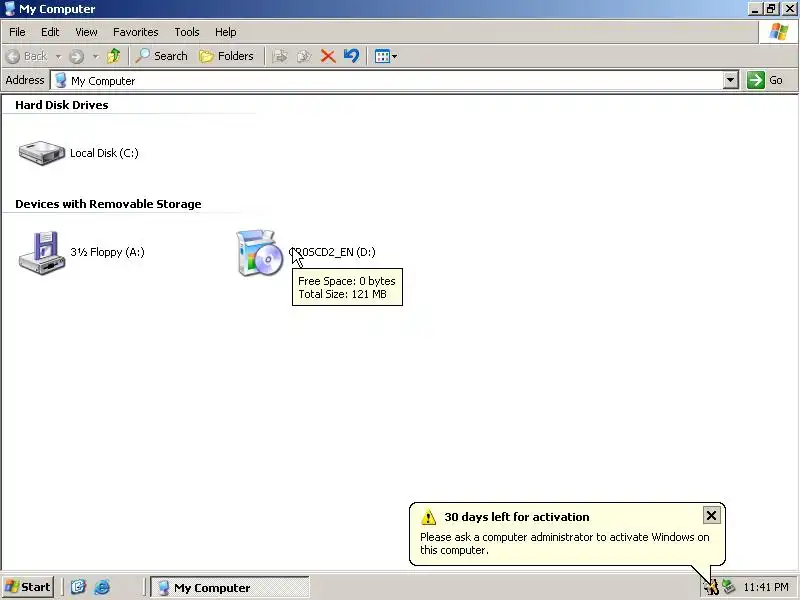Click the My Computer title bar icon

pos(9,9)
